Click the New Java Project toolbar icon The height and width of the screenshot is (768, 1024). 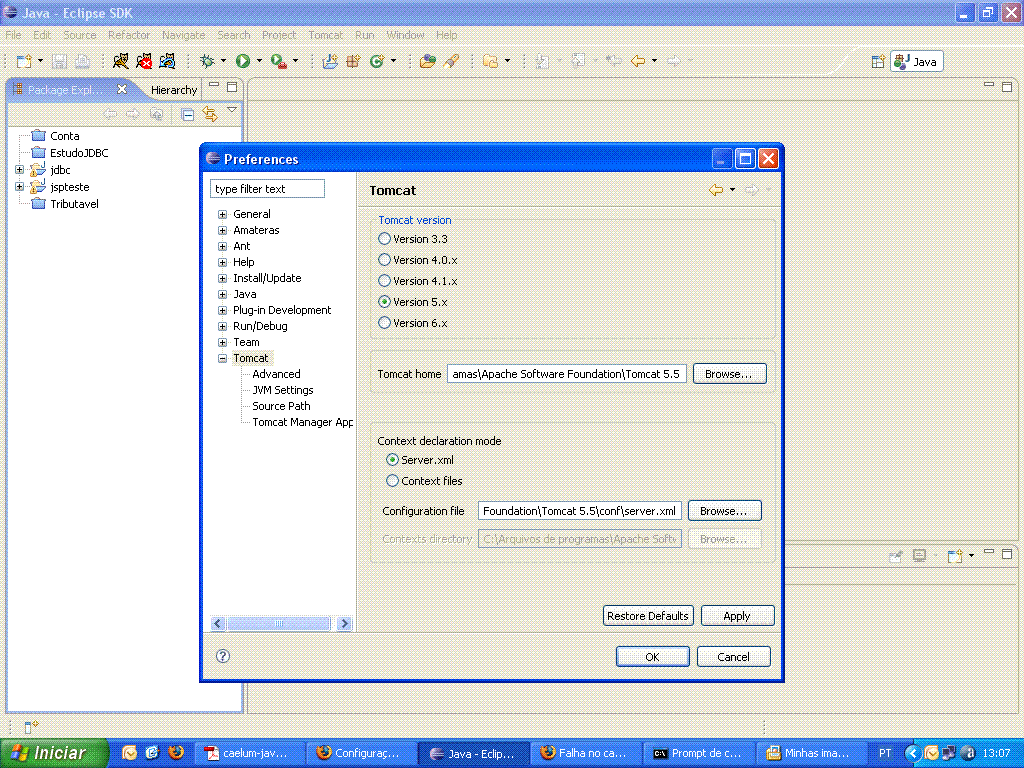click(330, 61)
